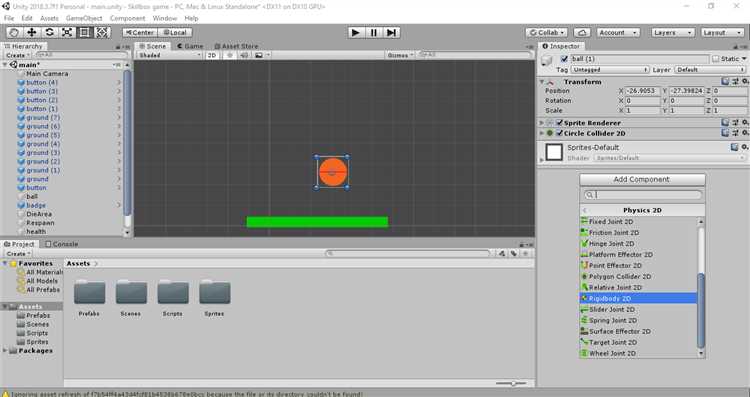Screen dimensions: 750x397
Task: Open the Account dropdown
Action: (618, 33)
